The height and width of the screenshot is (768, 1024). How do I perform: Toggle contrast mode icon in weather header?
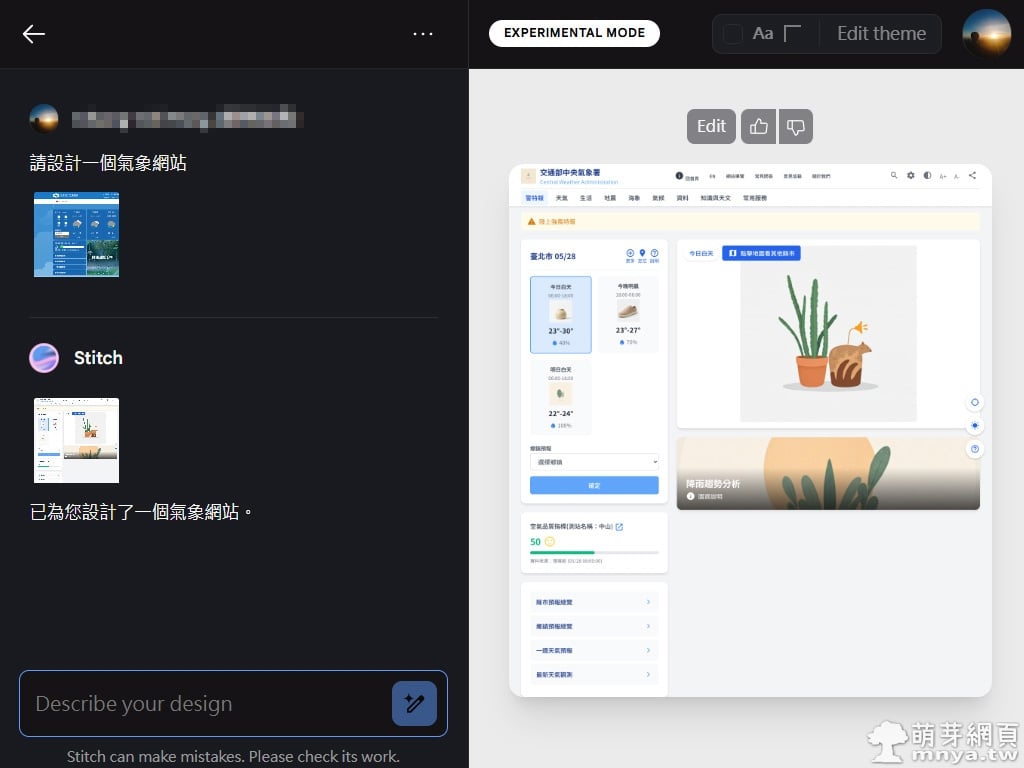coord(927,175)
